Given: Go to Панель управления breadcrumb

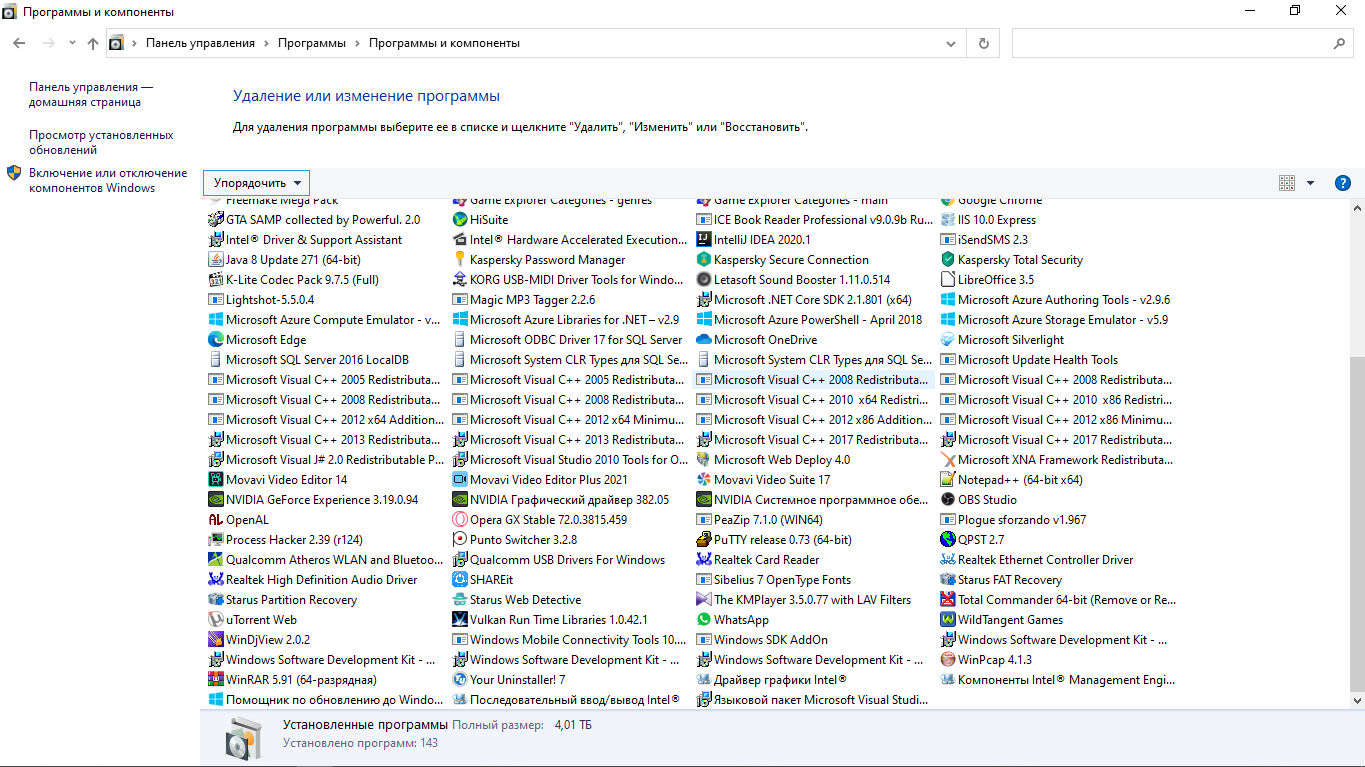Looking at the screenshot, I should 200,44.
